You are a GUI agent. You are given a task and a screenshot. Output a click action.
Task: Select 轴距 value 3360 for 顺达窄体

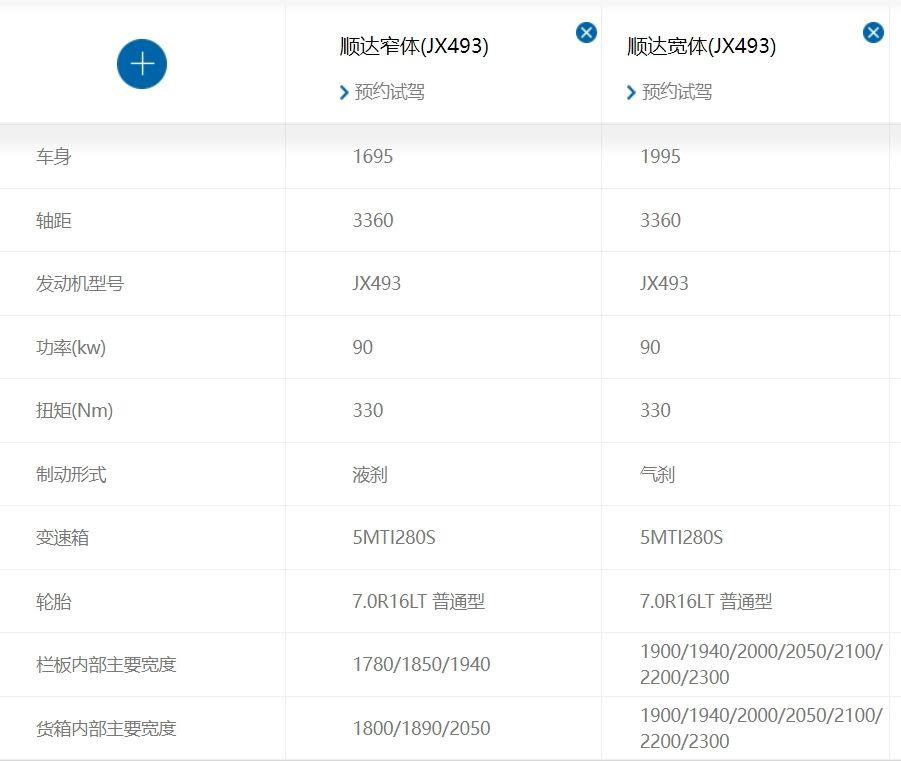point(373,220)
